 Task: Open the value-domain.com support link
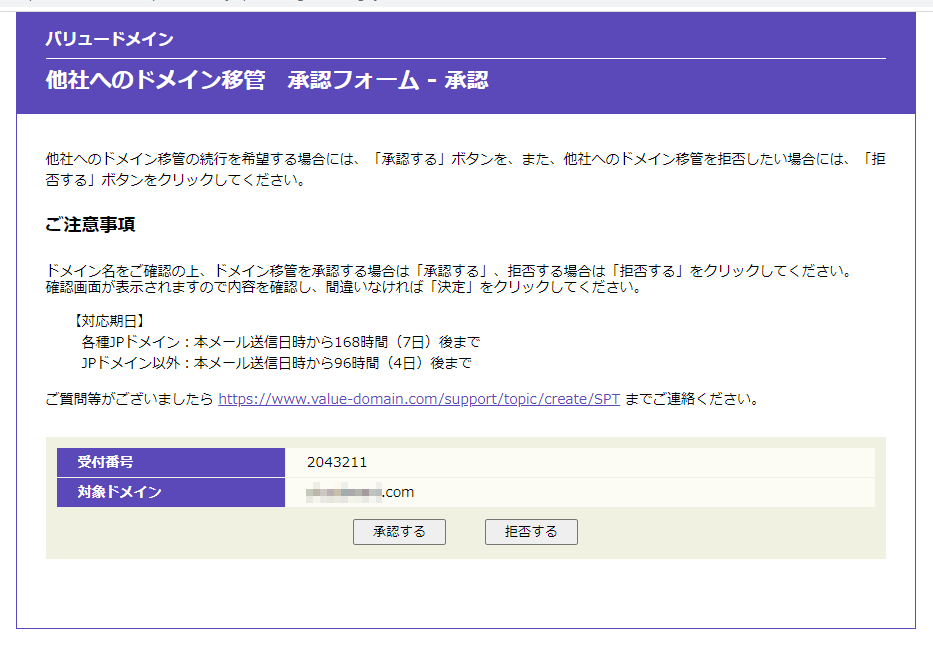click(419, 399)
